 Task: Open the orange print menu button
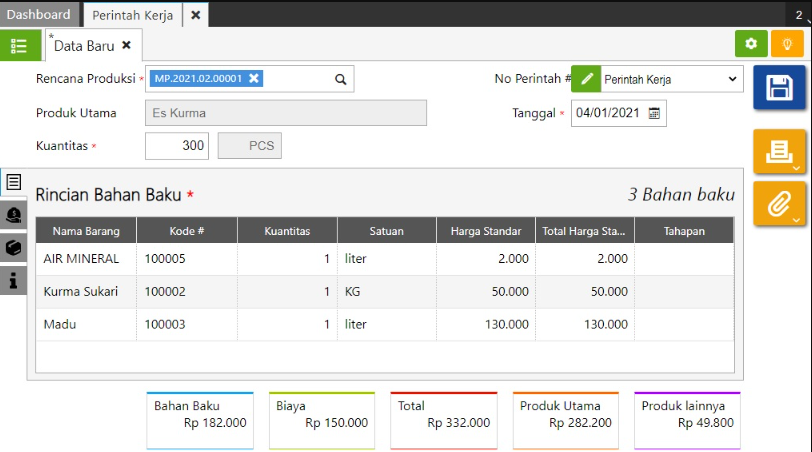(x=778, y=151)
